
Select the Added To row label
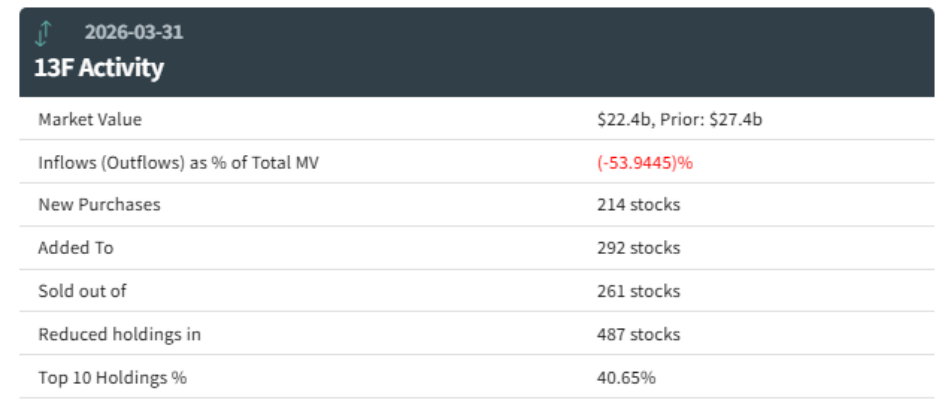pos(76,248)
